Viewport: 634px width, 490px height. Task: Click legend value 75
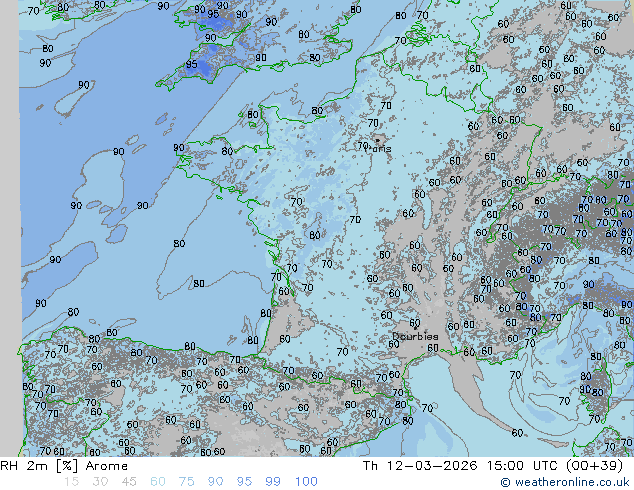click(186, 482)
